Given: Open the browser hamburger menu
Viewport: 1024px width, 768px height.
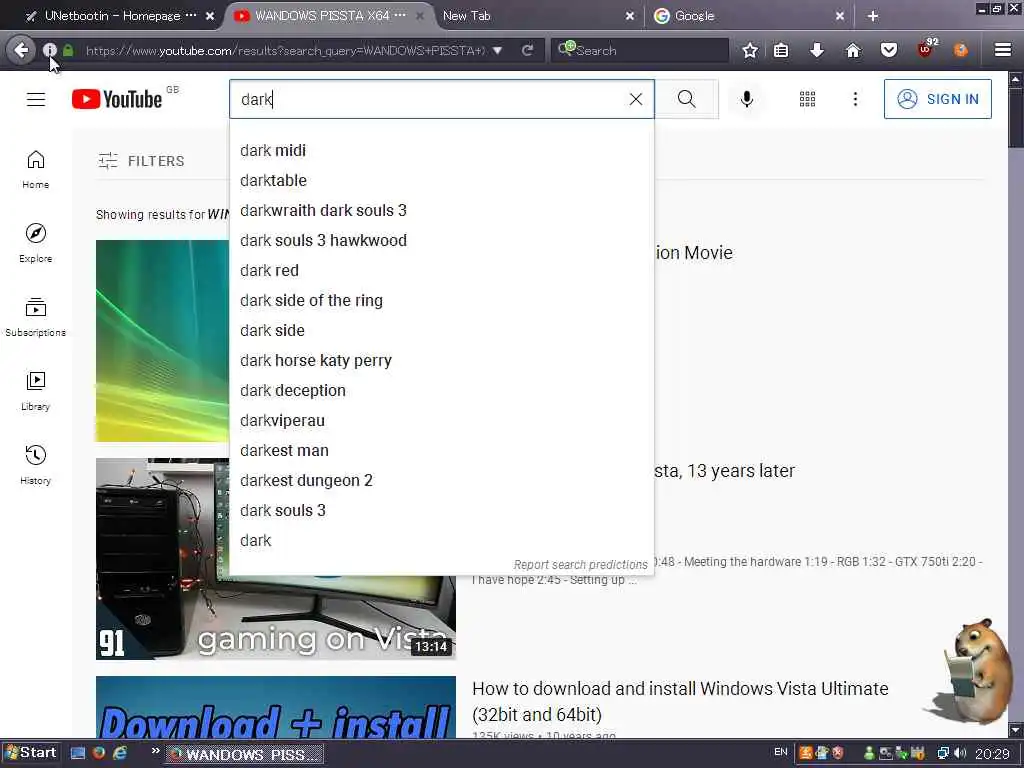Looking at the screenshot, I should click(1003, 50).
